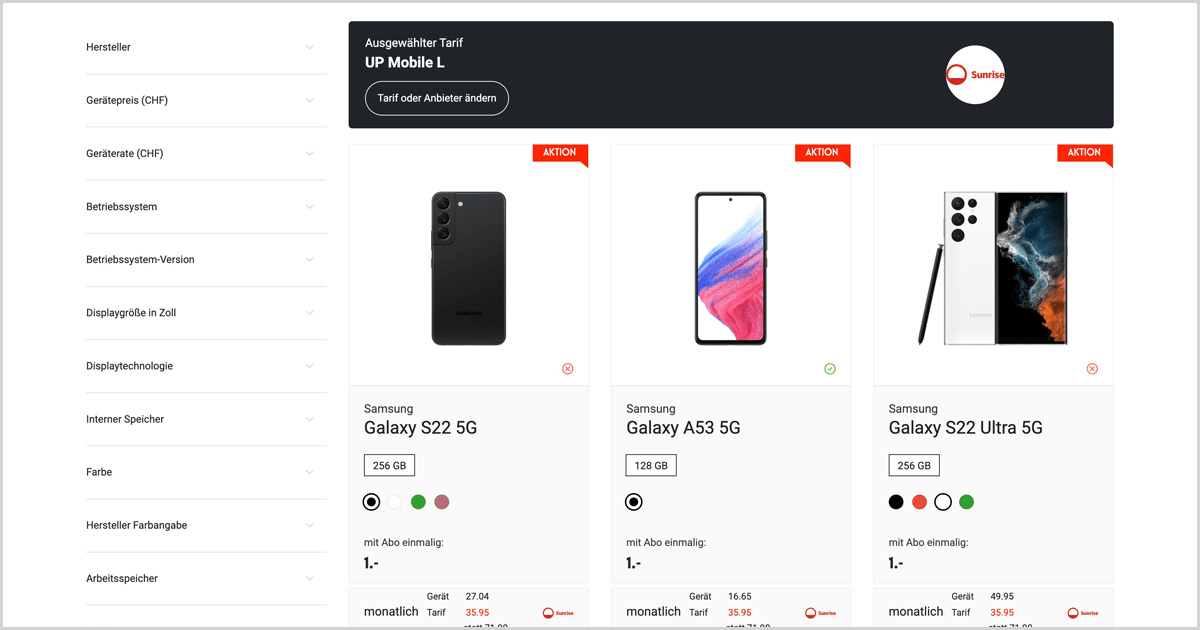
Task: Select black color for Galaxy A53 5G
Action: click(634, 502)
